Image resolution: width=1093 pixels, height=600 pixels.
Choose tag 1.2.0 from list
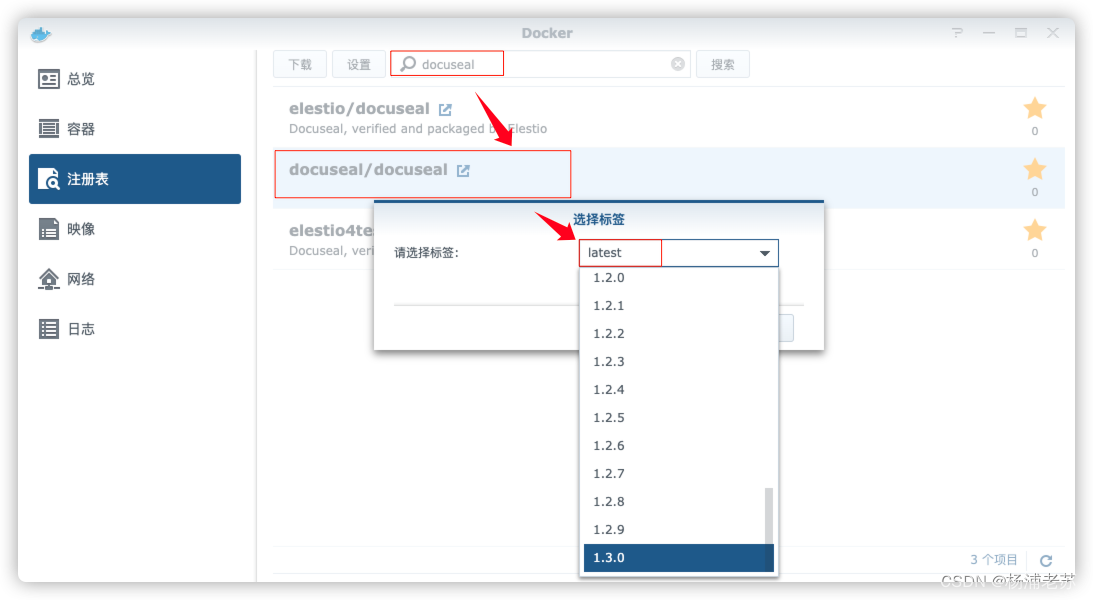click(x=678, y=277)
